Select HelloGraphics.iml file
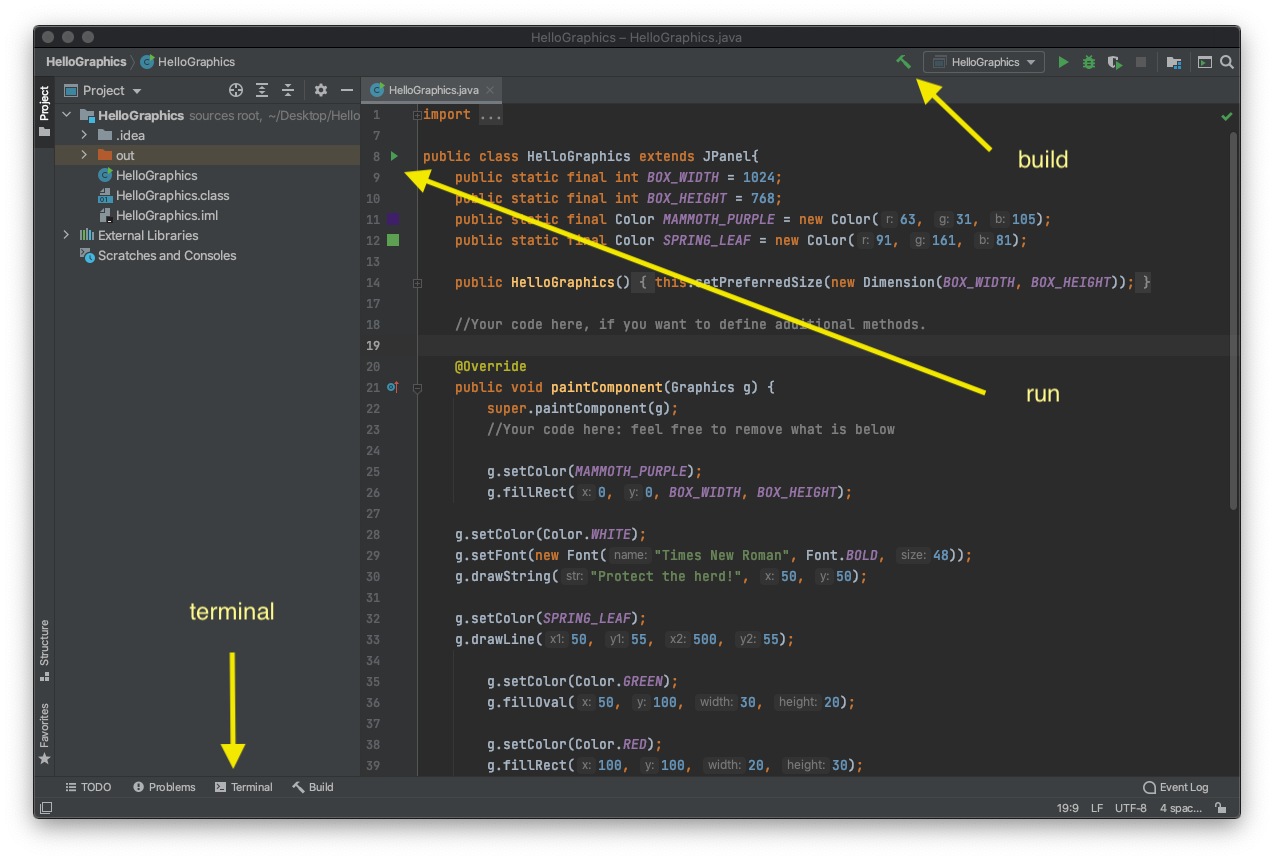1274x860 pixels. (x=158, y=215)
